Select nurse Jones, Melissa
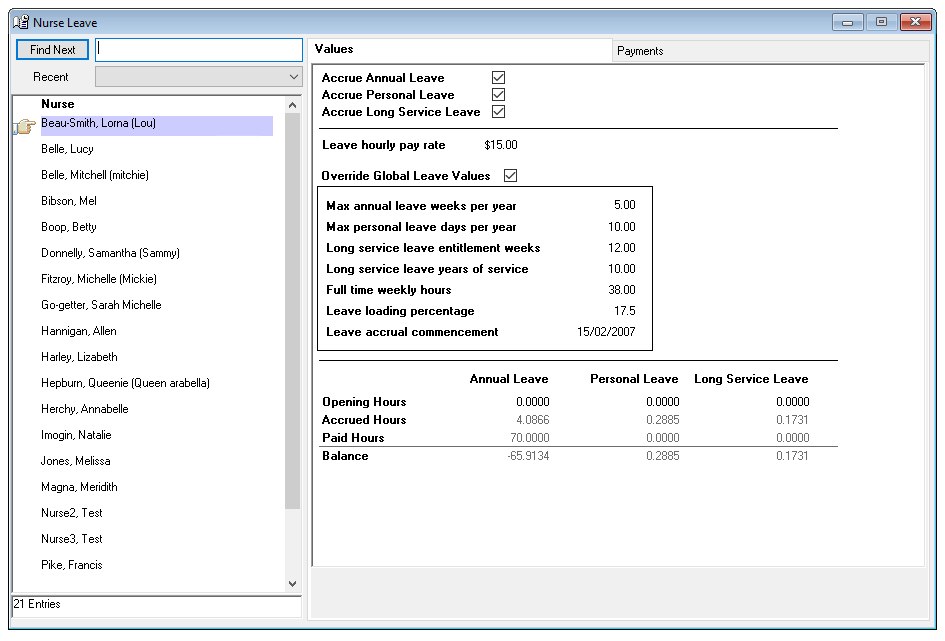The width and height of the screenshot is (945, 641). [x=75, y=460]
